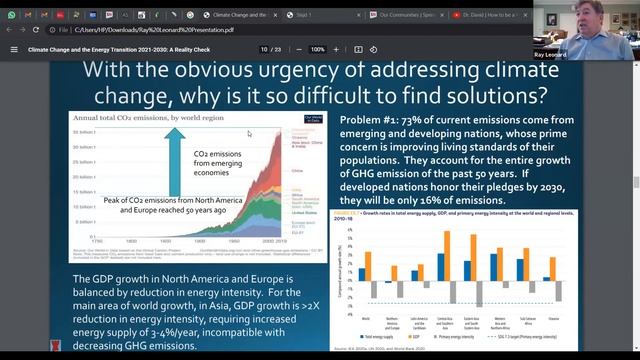Click 'CO2 emissions from emerging economies' label
This screenshot has height=360, width=640.
click(x=218, y=163)
